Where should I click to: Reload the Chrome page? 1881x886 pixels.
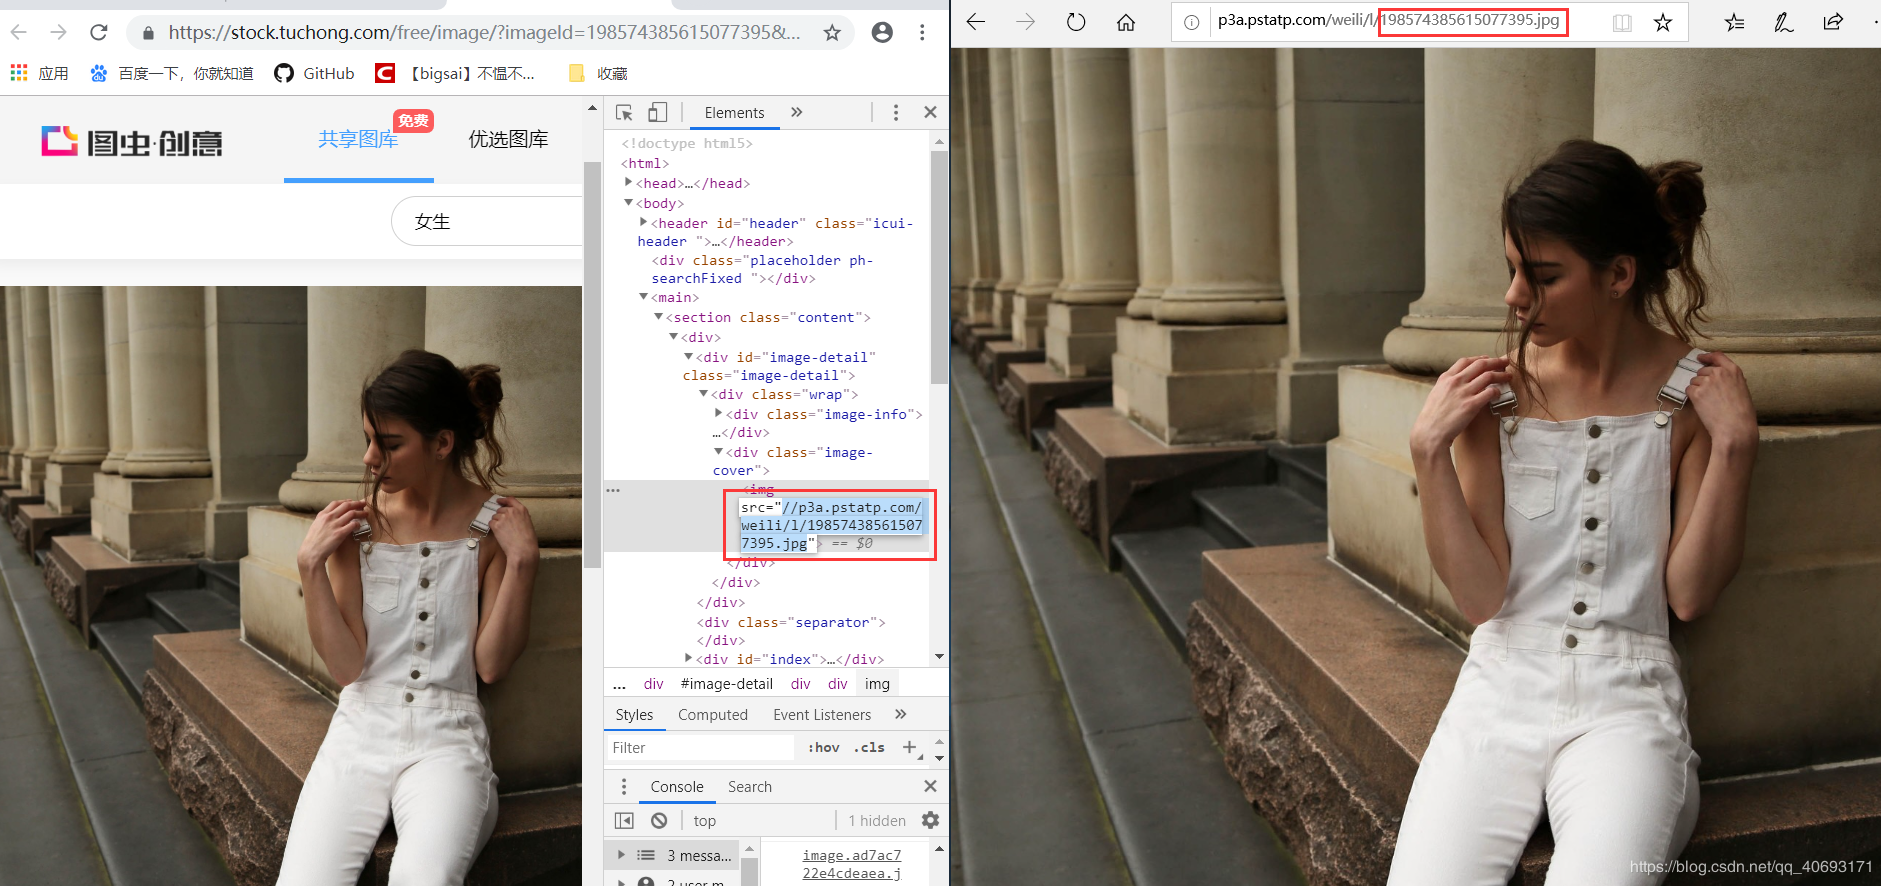(98, 33)
